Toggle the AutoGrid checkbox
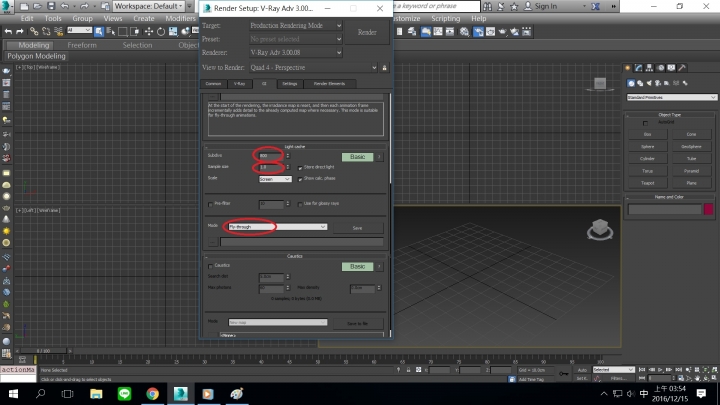This screenshot has height=405, width=720. coord(645,123)
